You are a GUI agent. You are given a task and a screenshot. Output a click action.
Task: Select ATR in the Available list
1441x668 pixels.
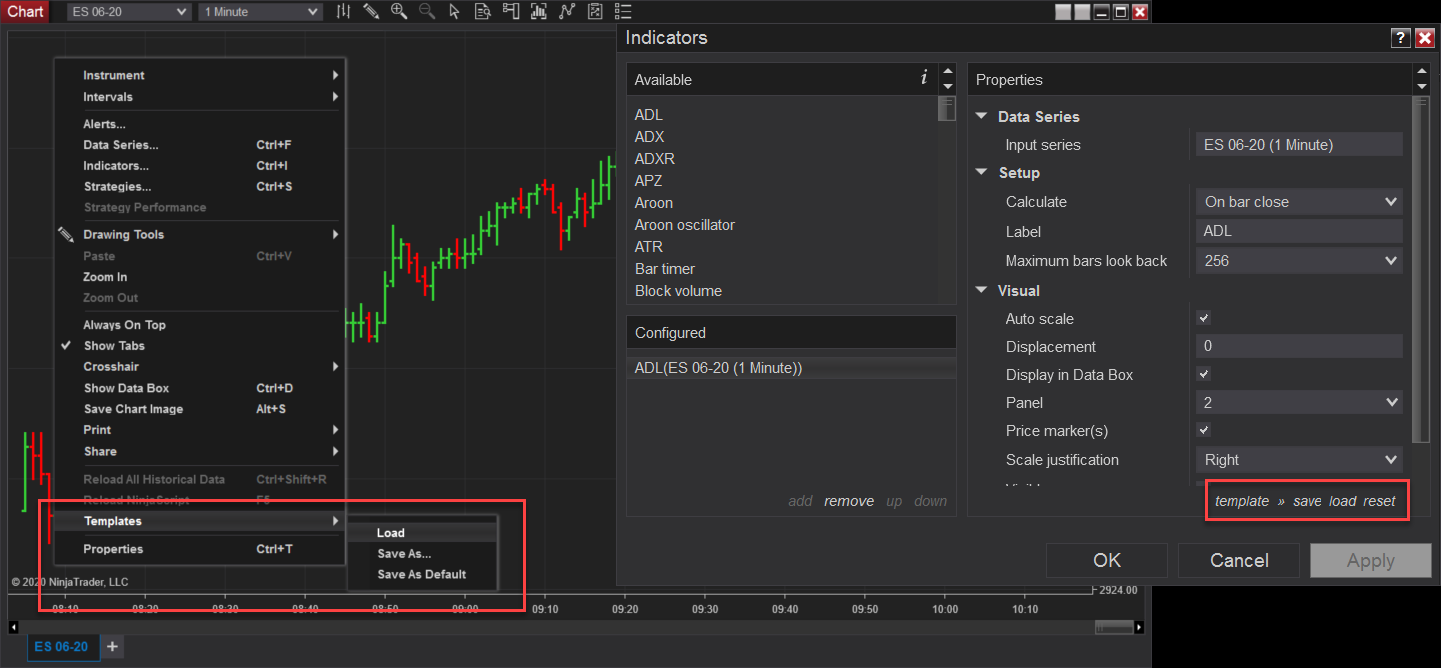(x=649, y=247)
